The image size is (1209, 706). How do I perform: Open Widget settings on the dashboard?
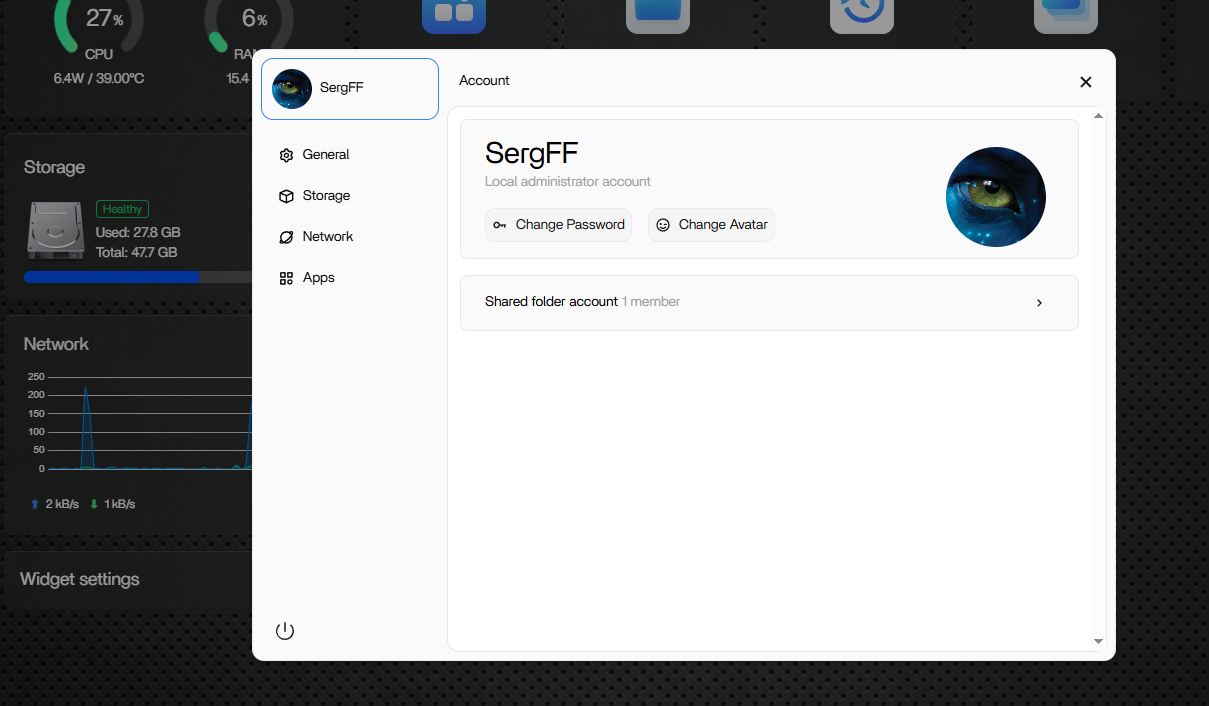pyautogui.click(x=80, y=580)
